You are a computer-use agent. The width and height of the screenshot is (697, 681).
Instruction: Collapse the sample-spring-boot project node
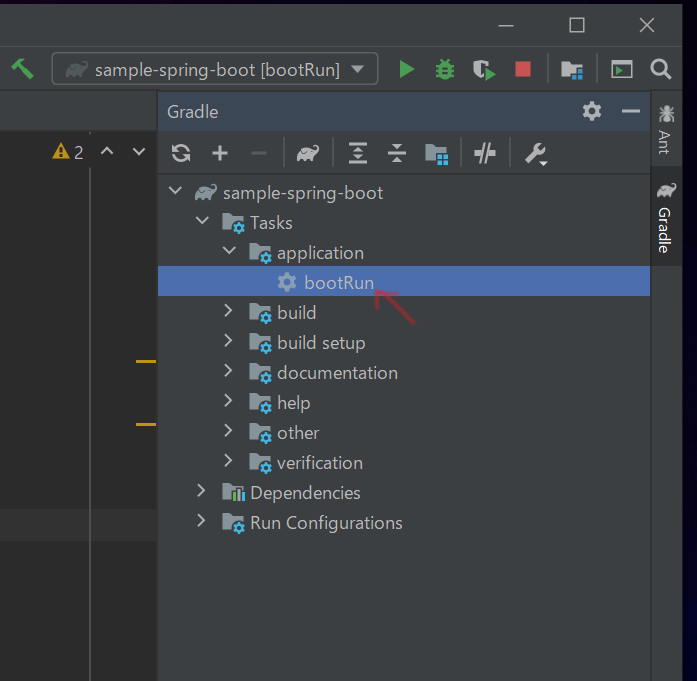(176, 191)
